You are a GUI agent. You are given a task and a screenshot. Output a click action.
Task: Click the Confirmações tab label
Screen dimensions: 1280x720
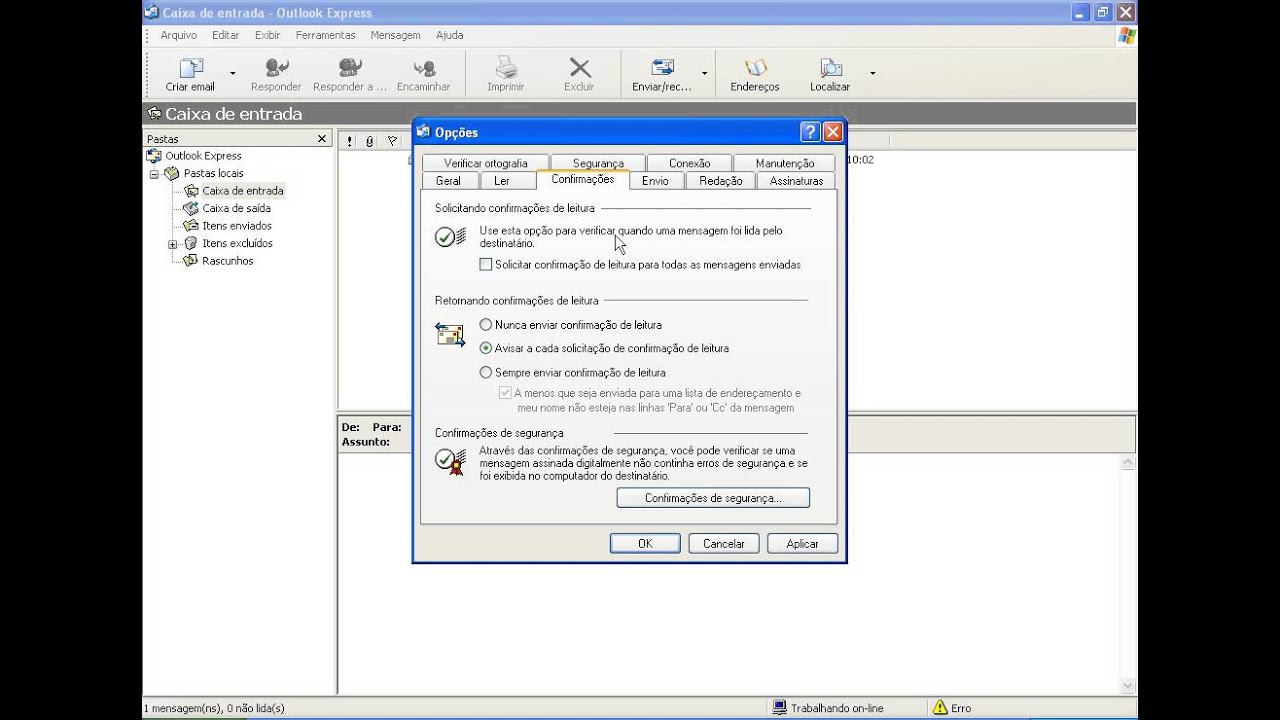click(583, 179)
